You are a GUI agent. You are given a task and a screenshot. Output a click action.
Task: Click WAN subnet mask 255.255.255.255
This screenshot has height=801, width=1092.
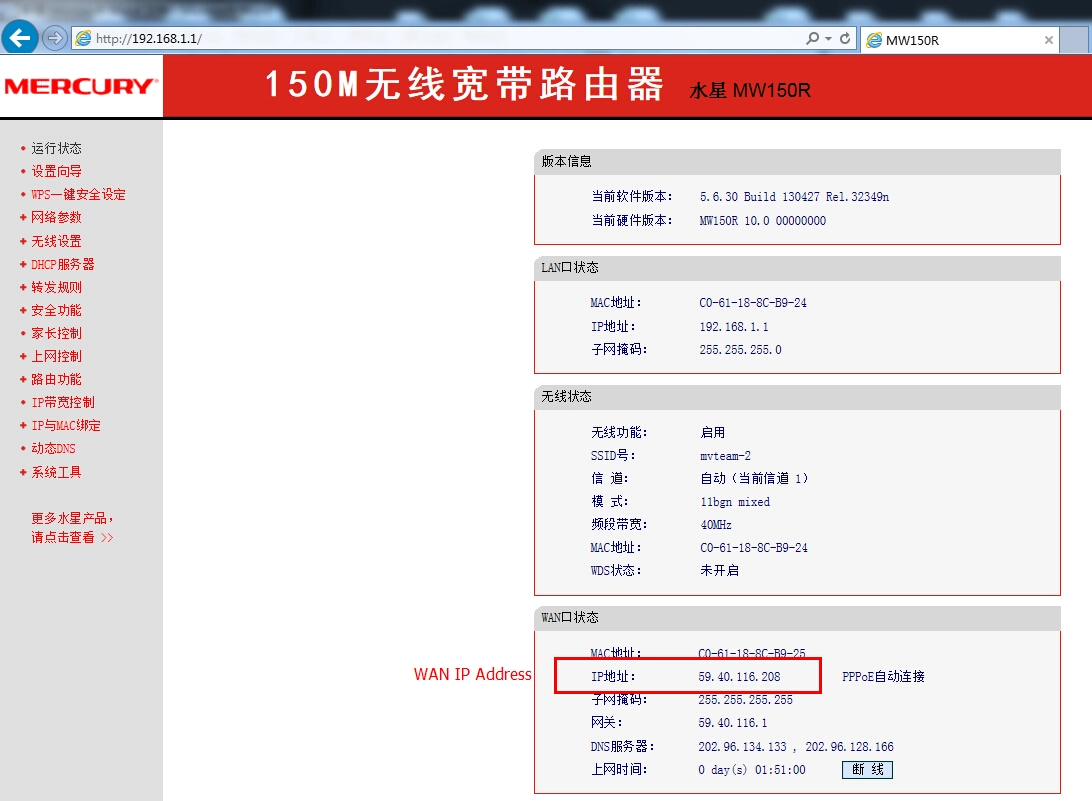pos(745,700)
